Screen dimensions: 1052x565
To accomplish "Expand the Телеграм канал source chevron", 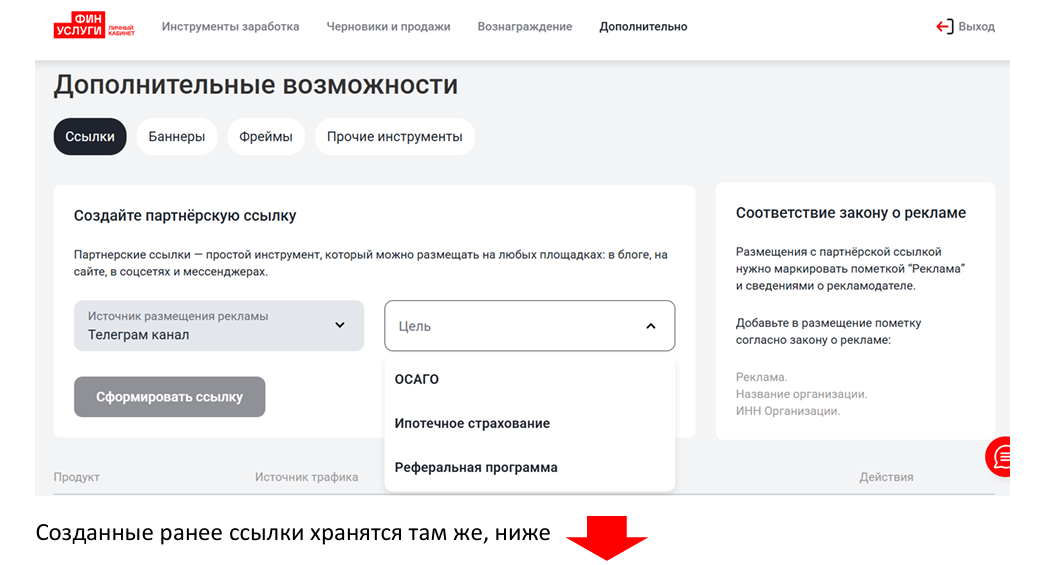I will pyautogui.click(x=339, y=325).
